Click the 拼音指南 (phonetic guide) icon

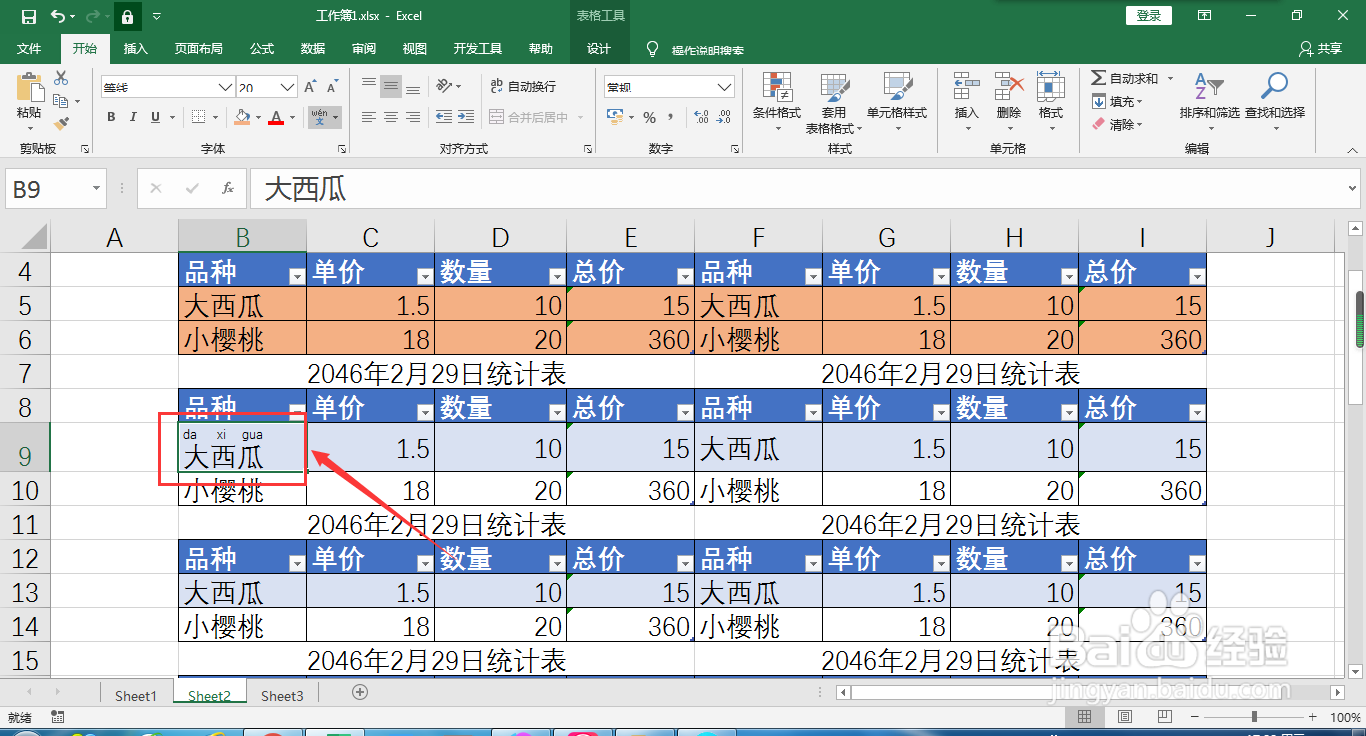pyautogui.click(x=320, y=117)
